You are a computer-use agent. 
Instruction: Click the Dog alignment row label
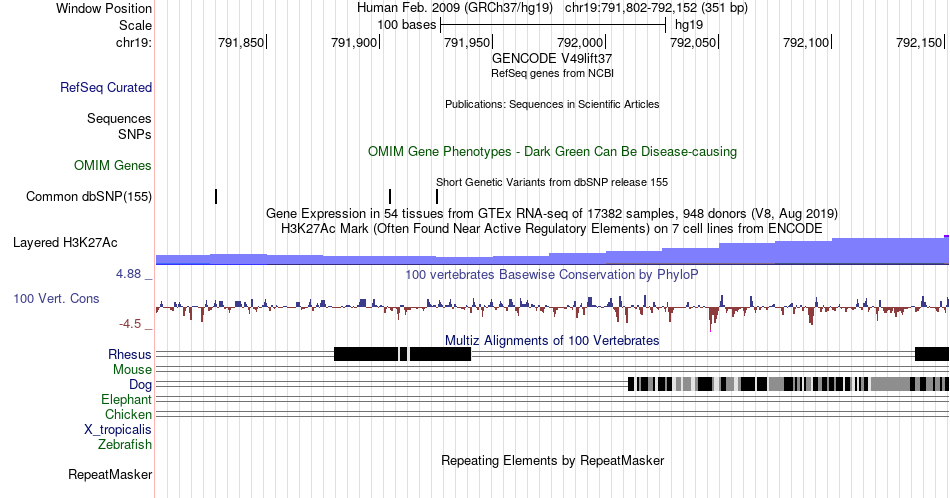[x=141, y=385]
